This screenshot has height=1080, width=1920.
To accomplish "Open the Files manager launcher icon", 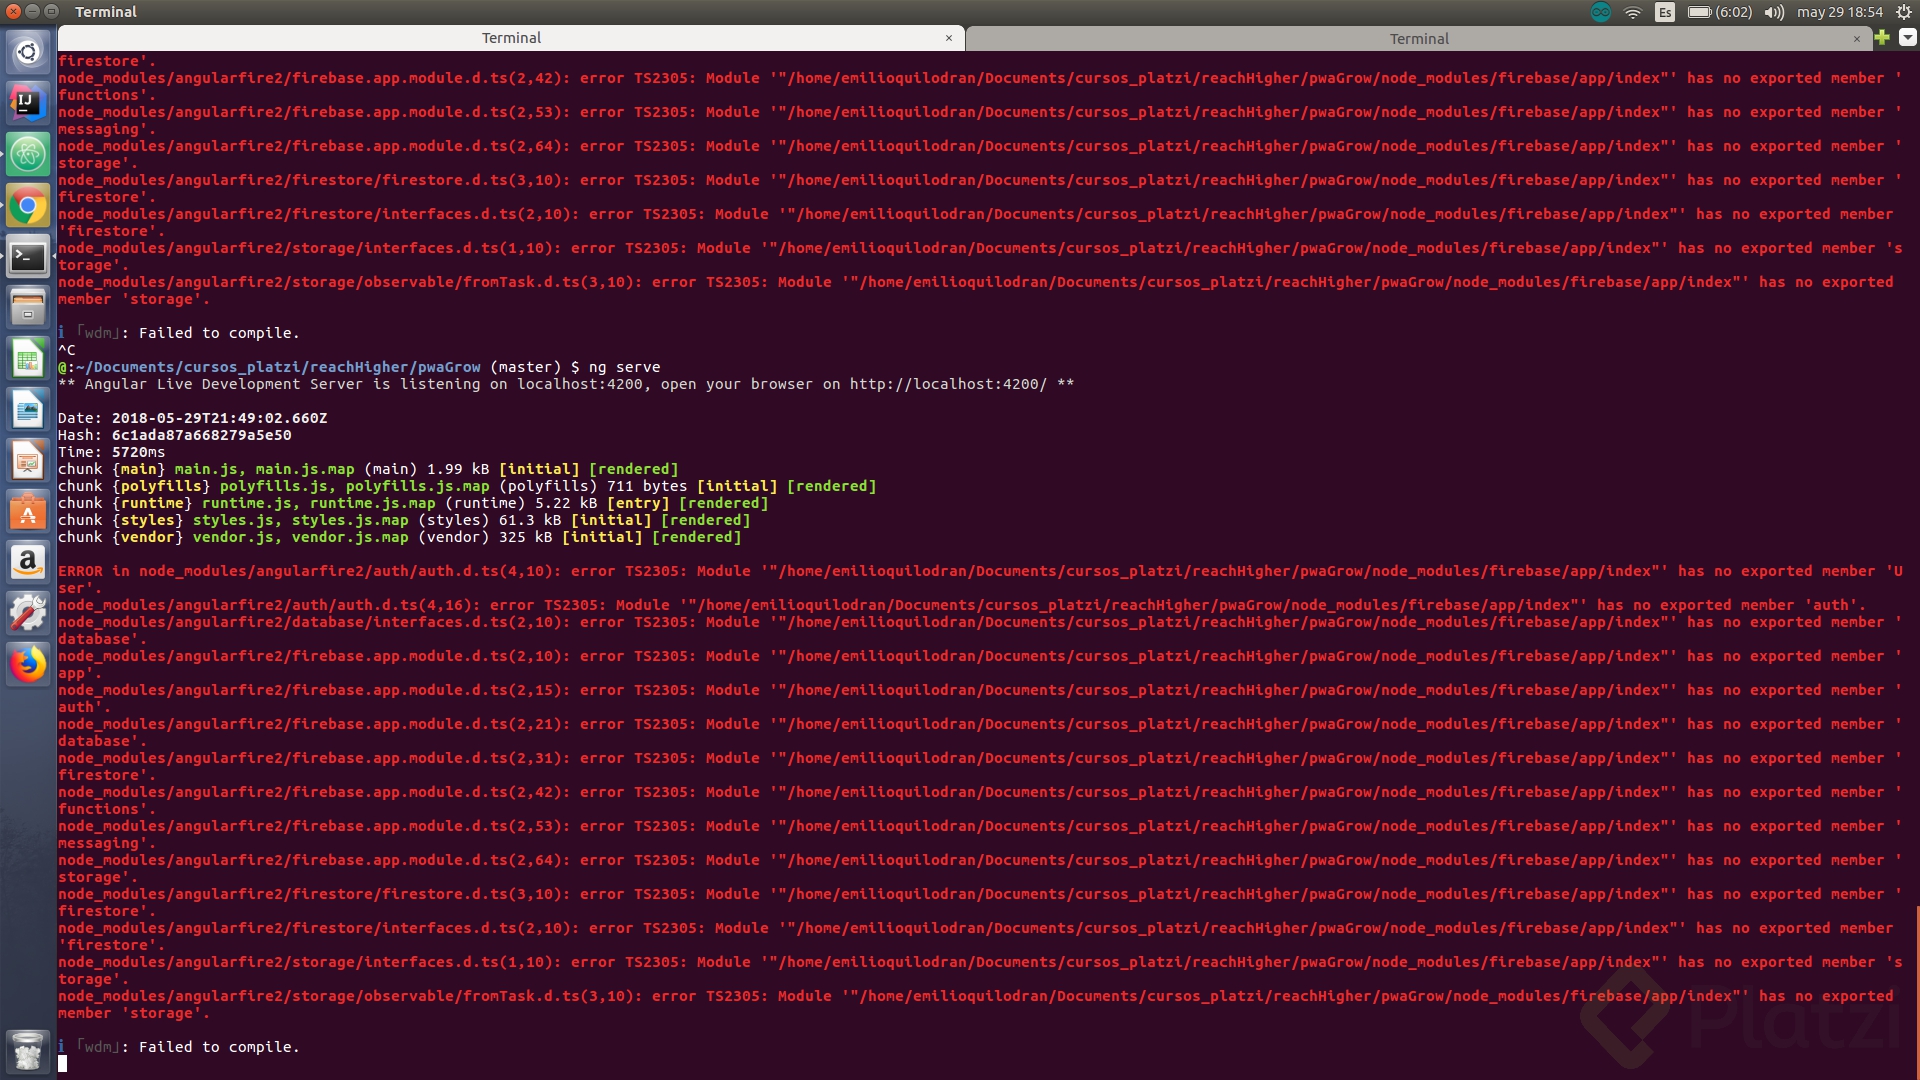I will [x=28, y=307].
